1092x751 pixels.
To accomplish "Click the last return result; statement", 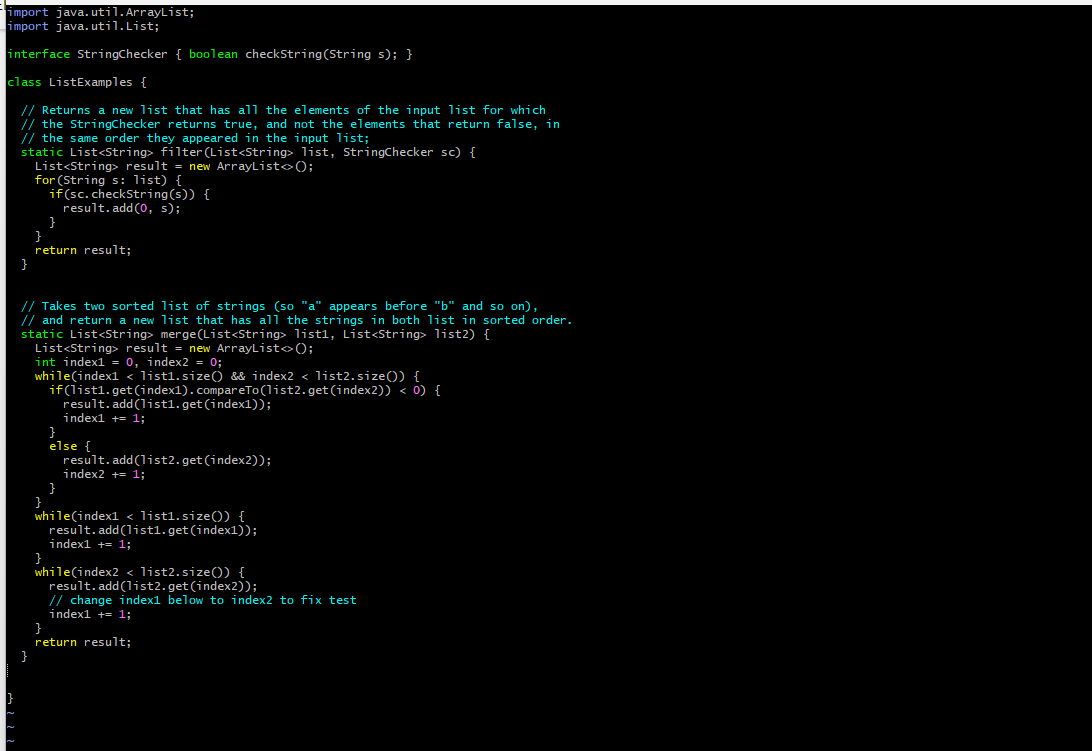I will 83,642.
